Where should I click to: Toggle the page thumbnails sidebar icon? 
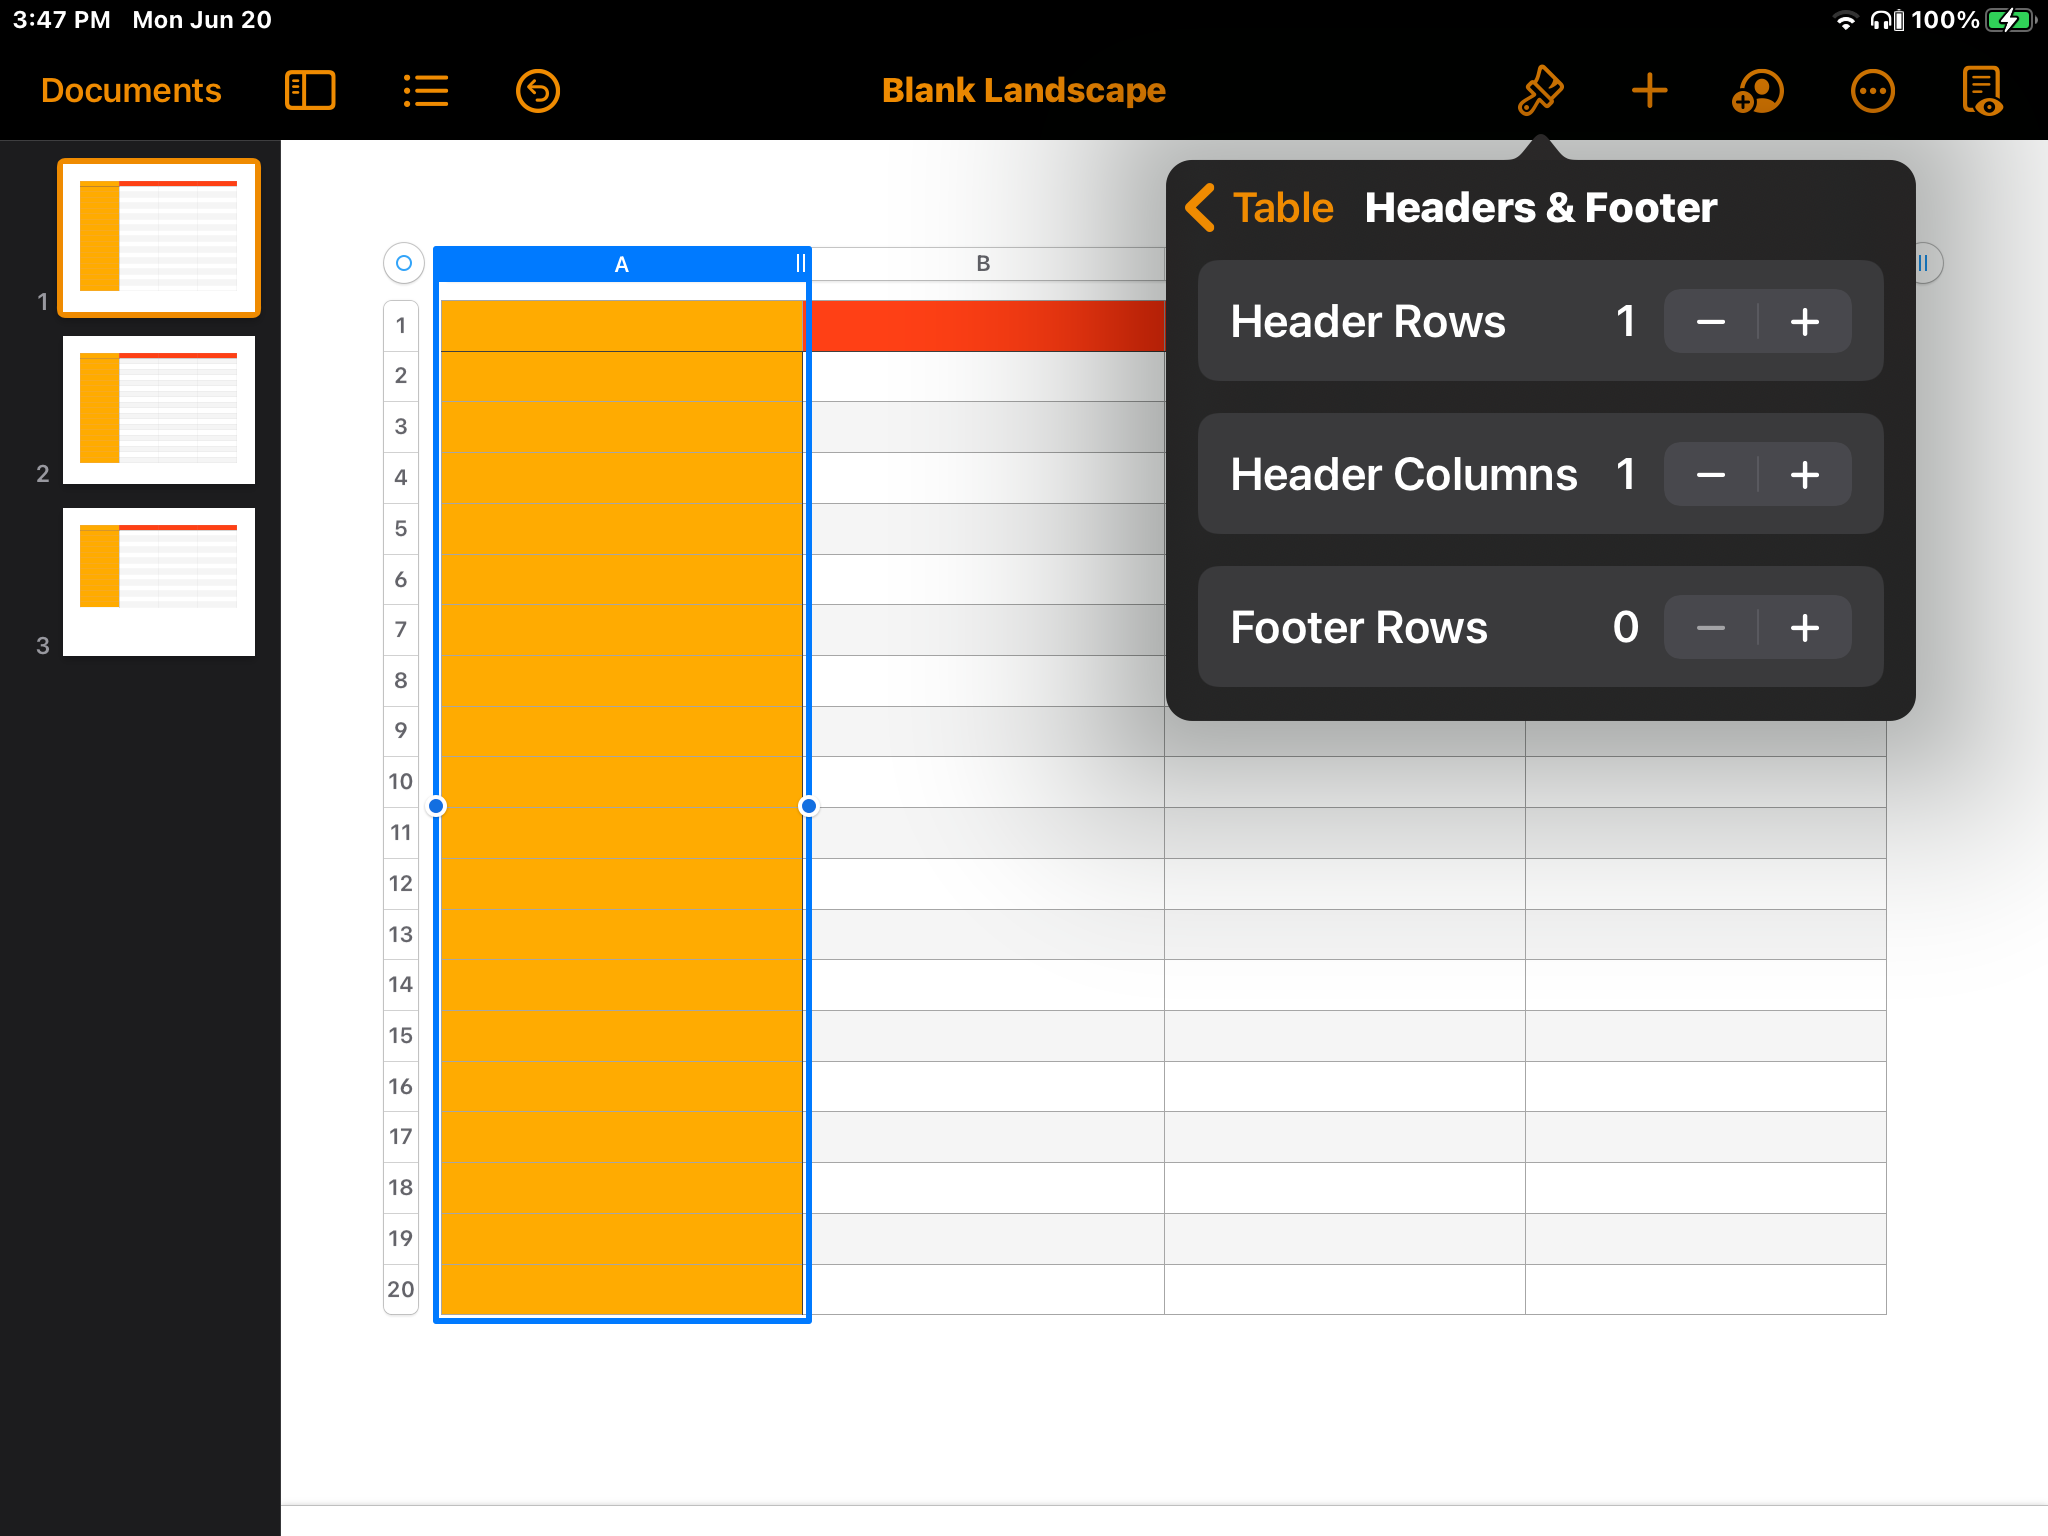pos(310,91)
